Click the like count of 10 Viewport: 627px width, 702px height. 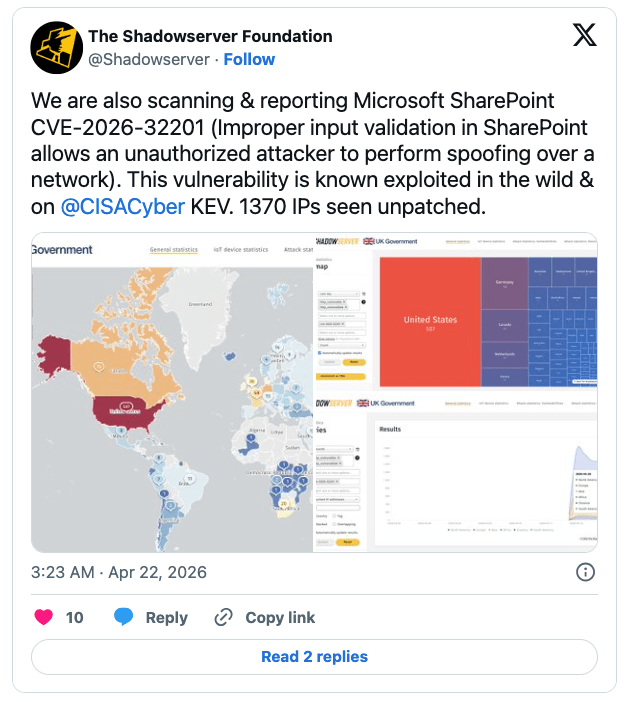(x=75, y=617)
